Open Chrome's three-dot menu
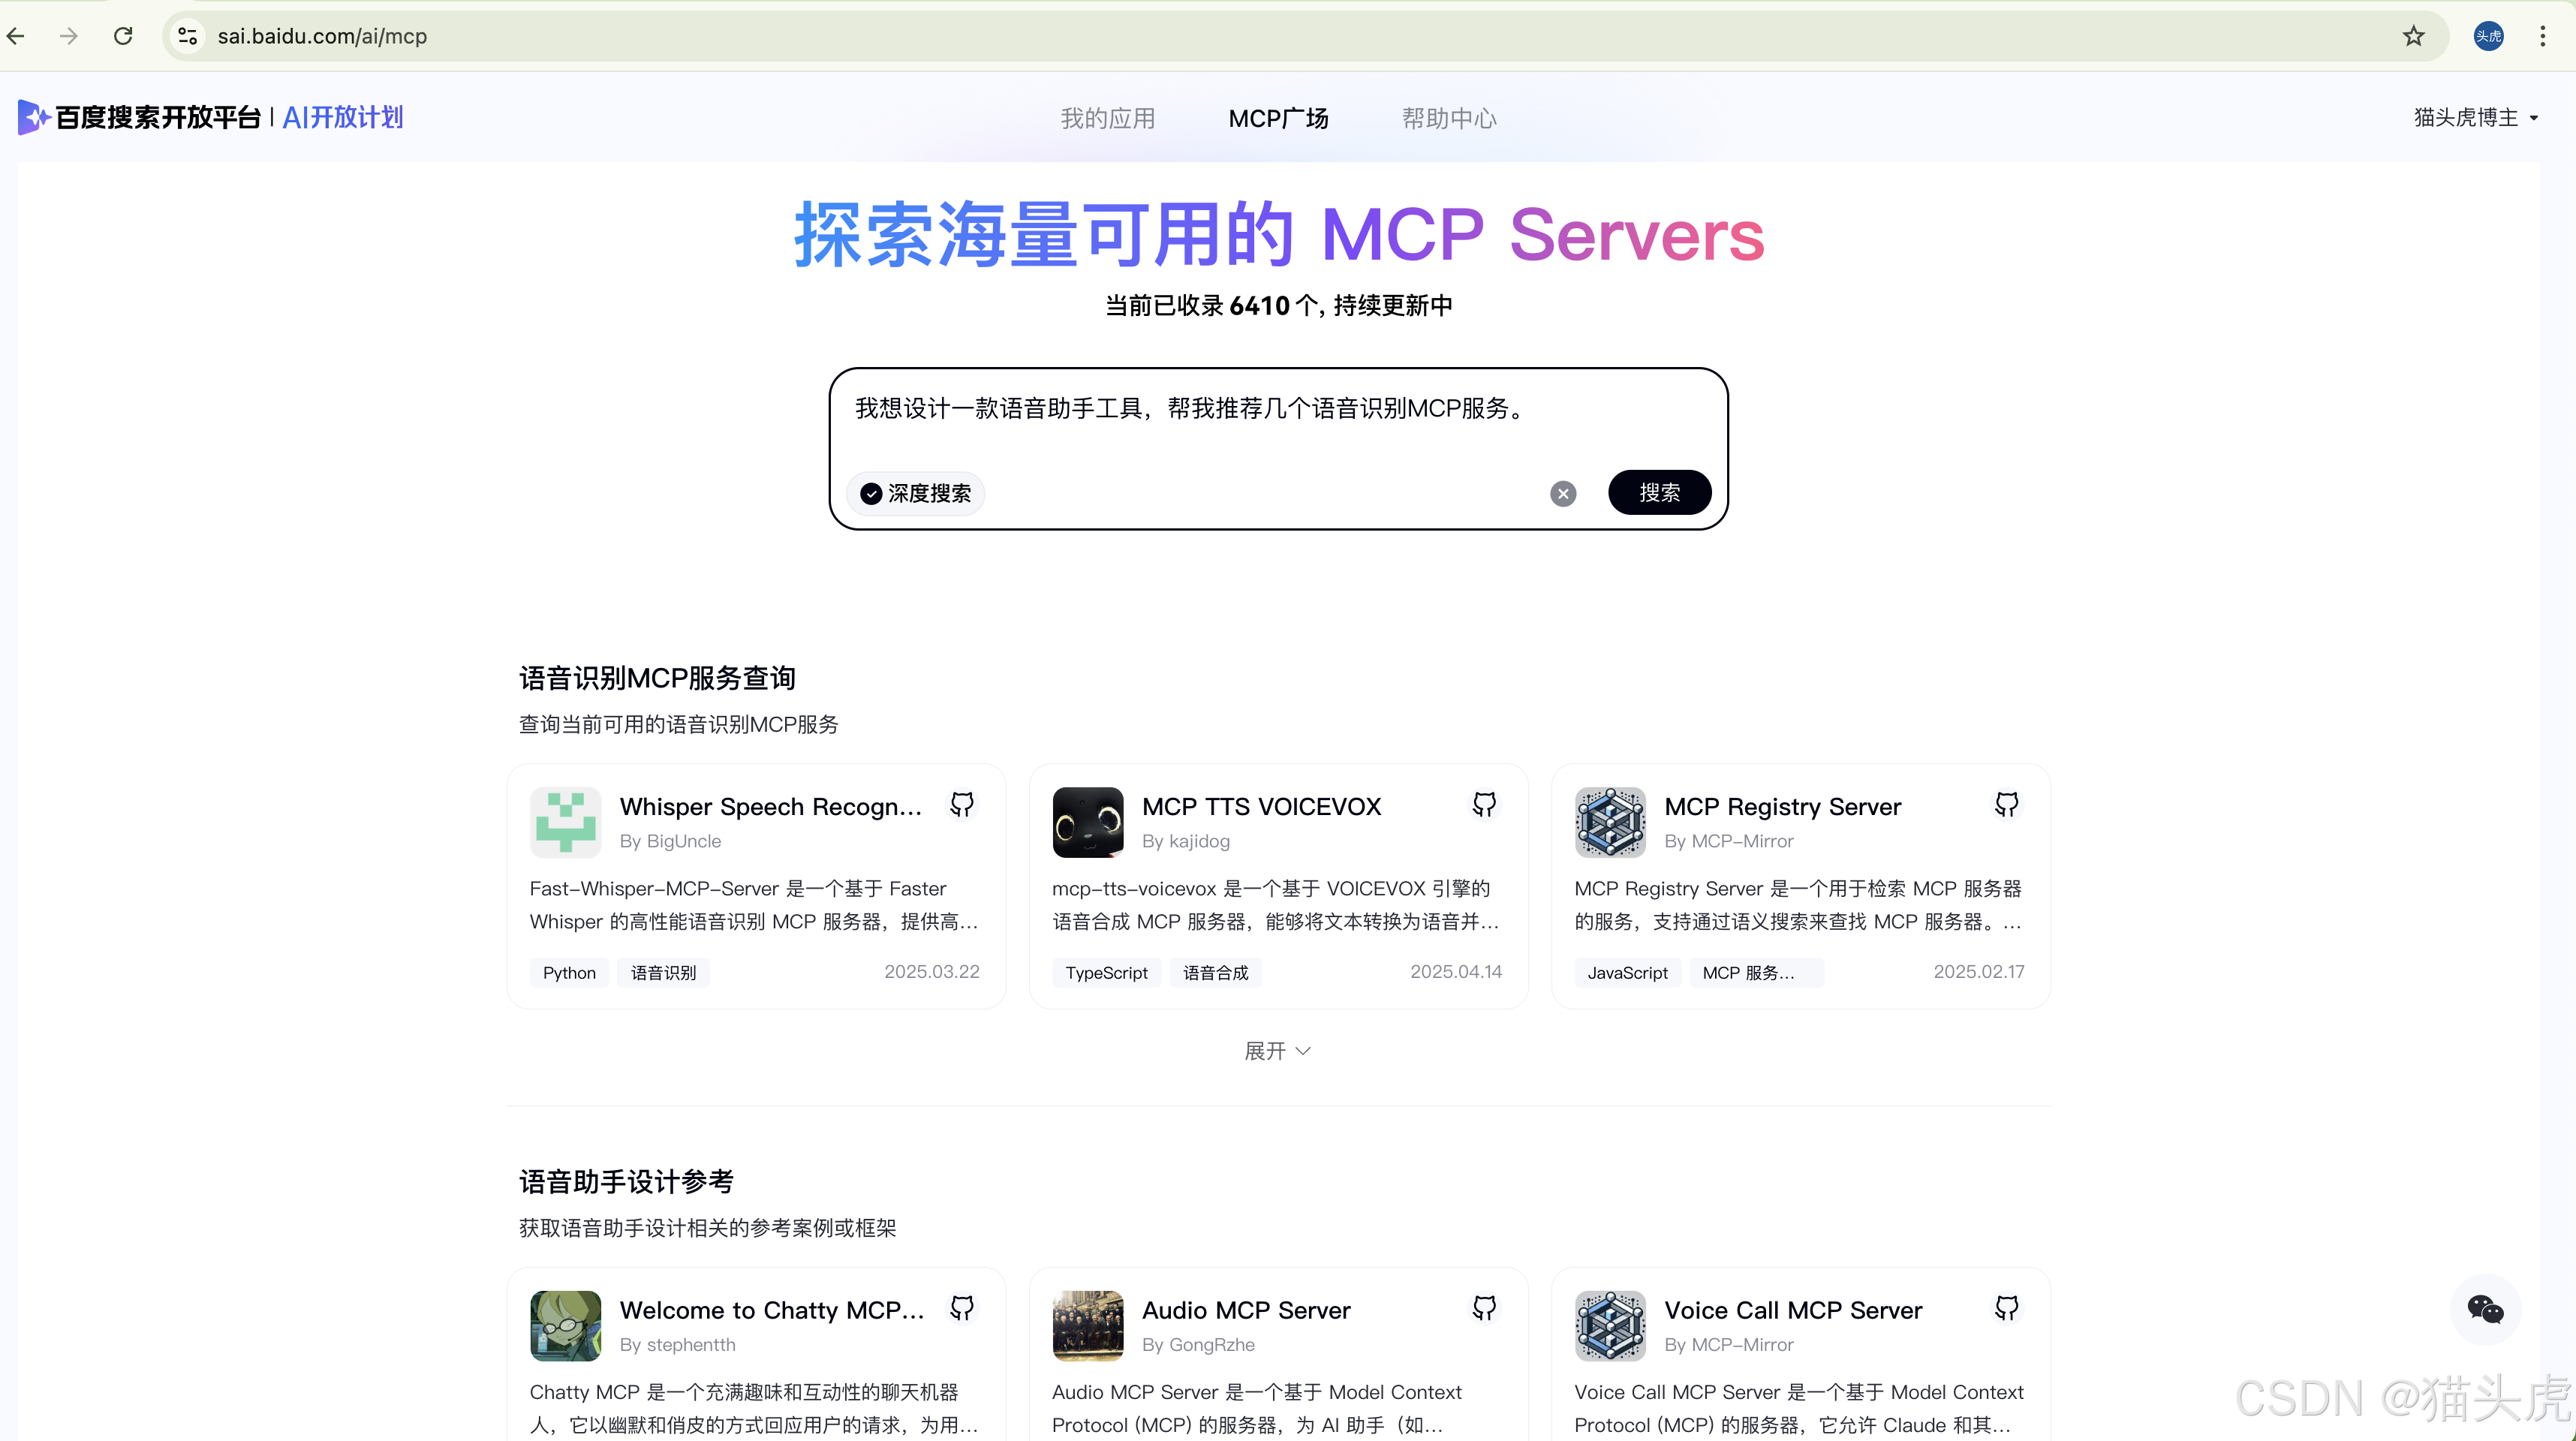 2542,37
